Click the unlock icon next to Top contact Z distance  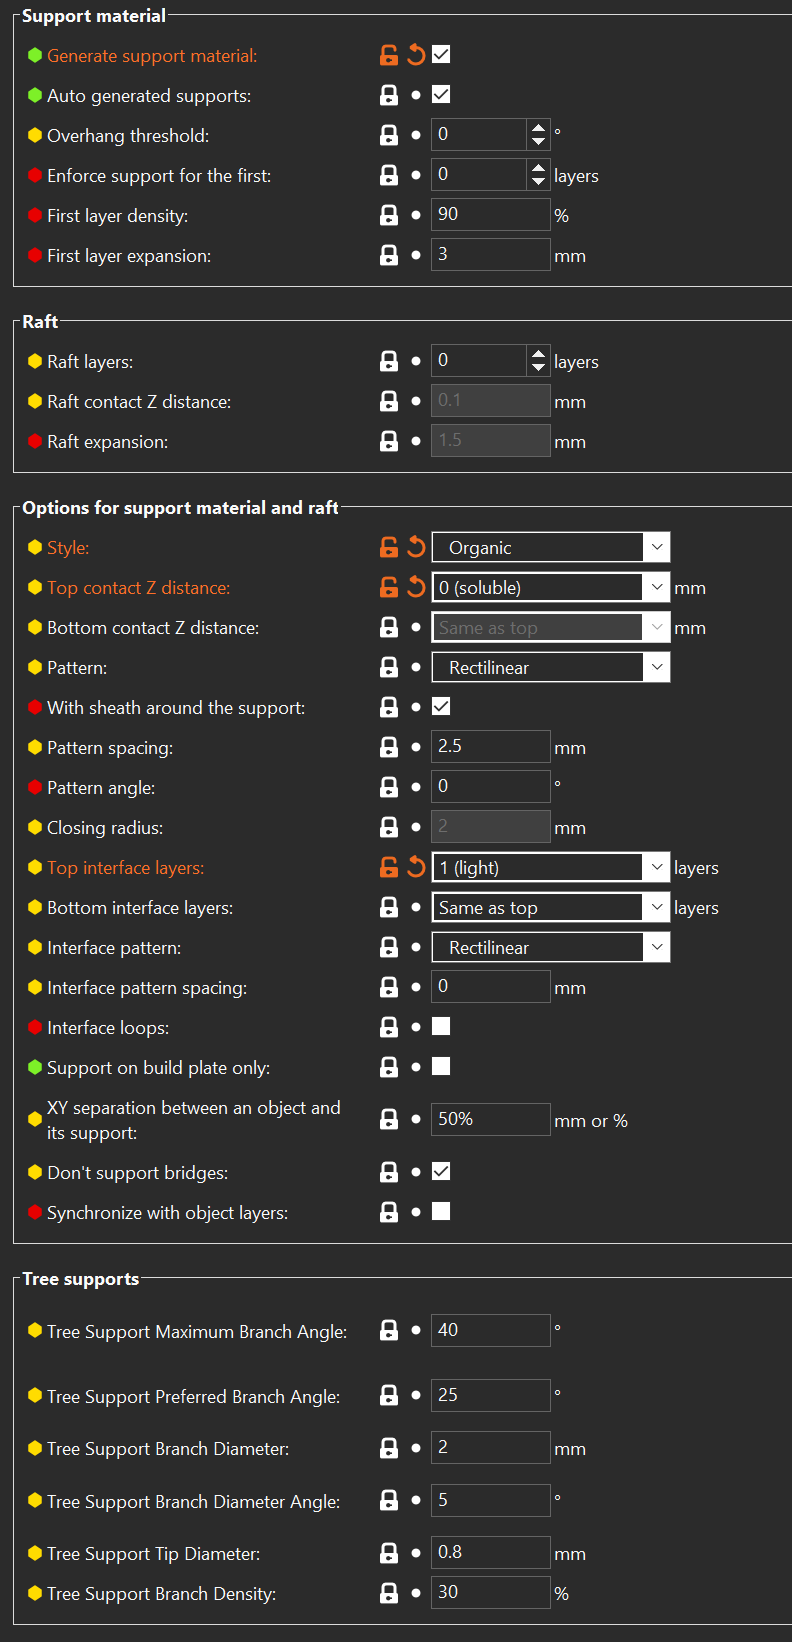388,587
